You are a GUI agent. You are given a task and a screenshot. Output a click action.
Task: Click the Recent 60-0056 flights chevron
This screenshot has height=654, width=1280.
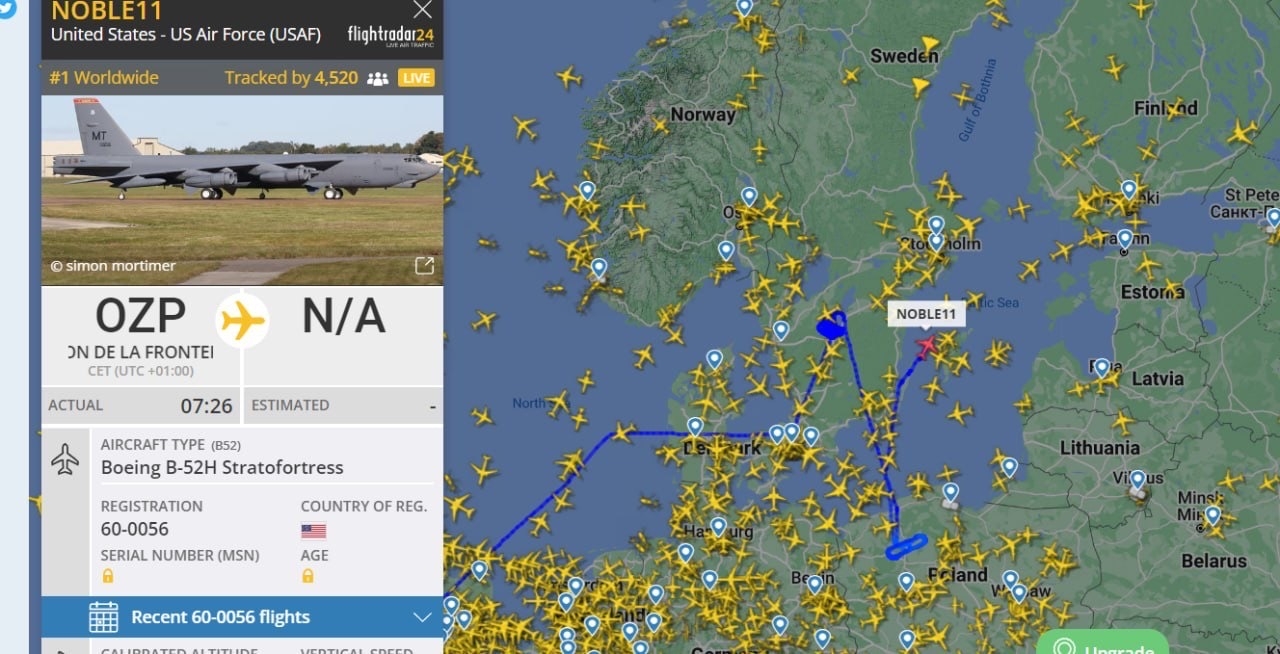tap(422, 617)
